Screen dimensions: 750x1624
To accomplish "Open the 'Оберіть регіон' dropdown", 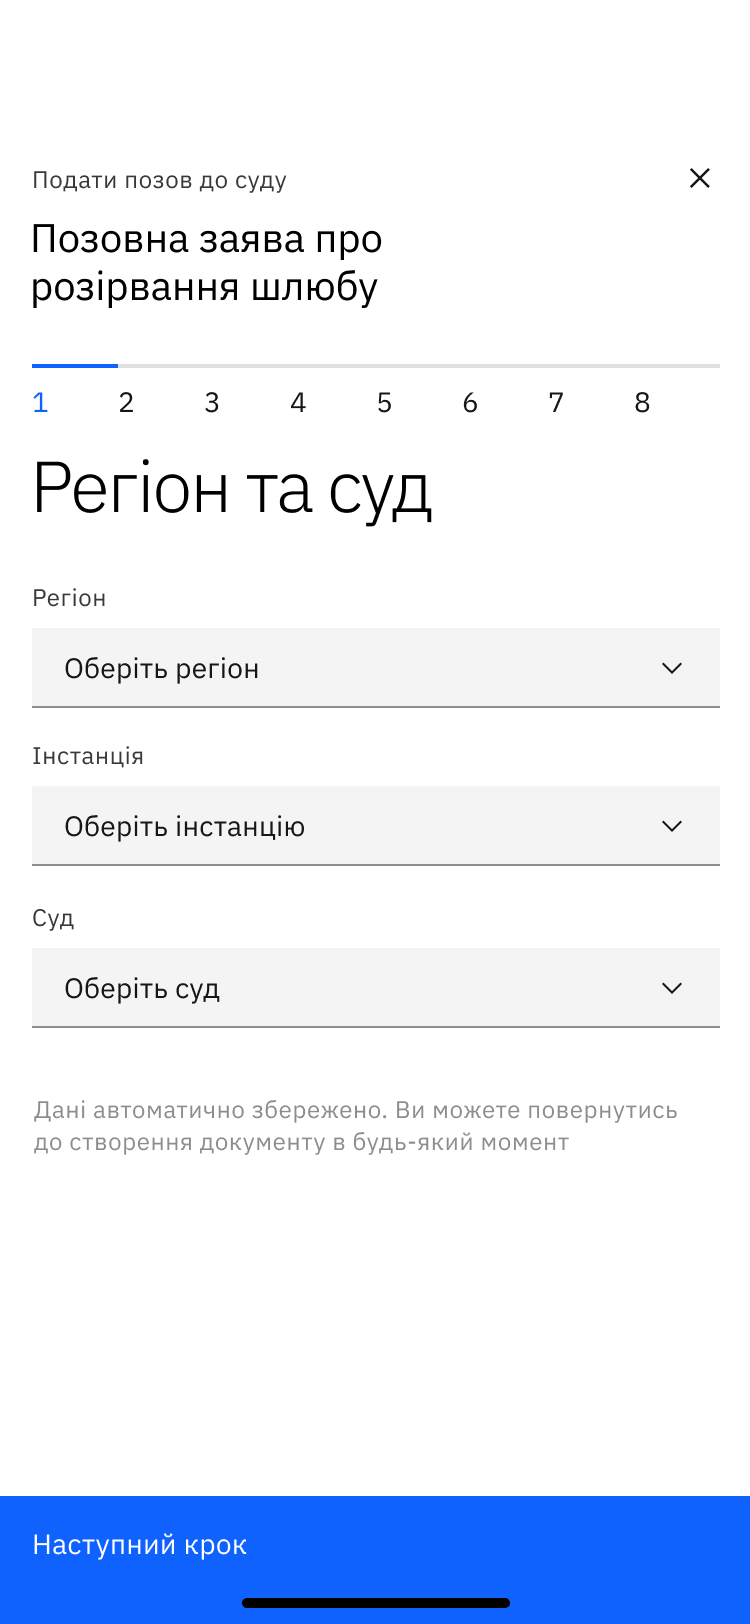I will 375,668.
